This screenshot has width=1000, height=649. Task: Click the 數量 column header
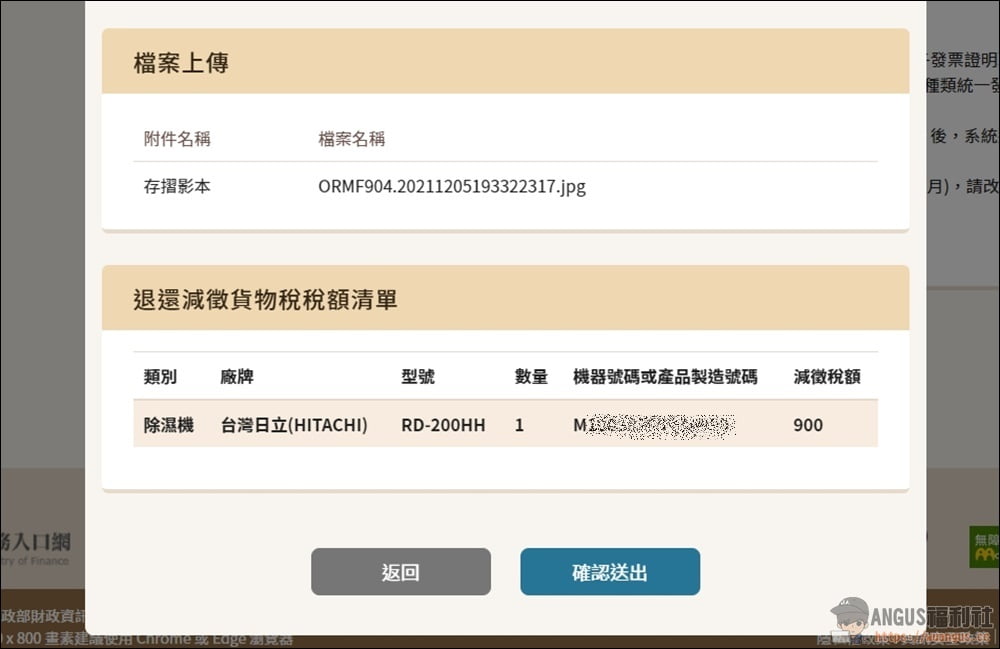(x=531, y=377)
